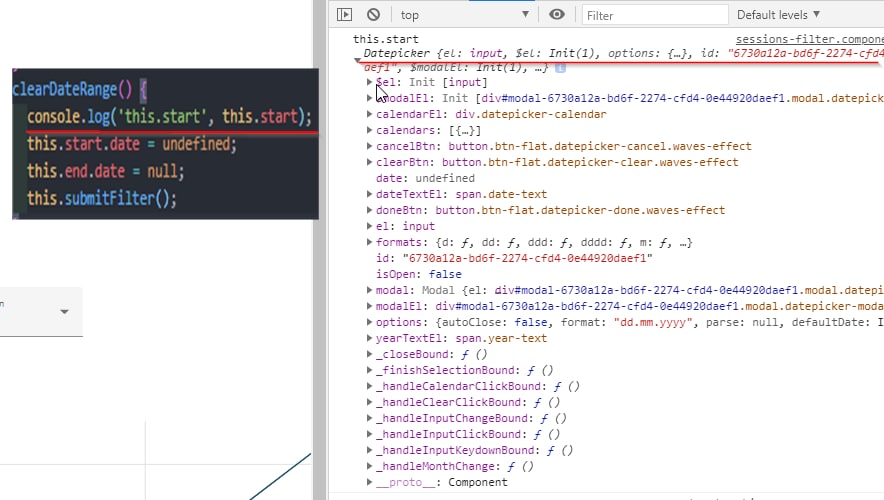Click the this.submitFilter(); code line
Viewport: 884px width, 500px height.
(102, 198)
